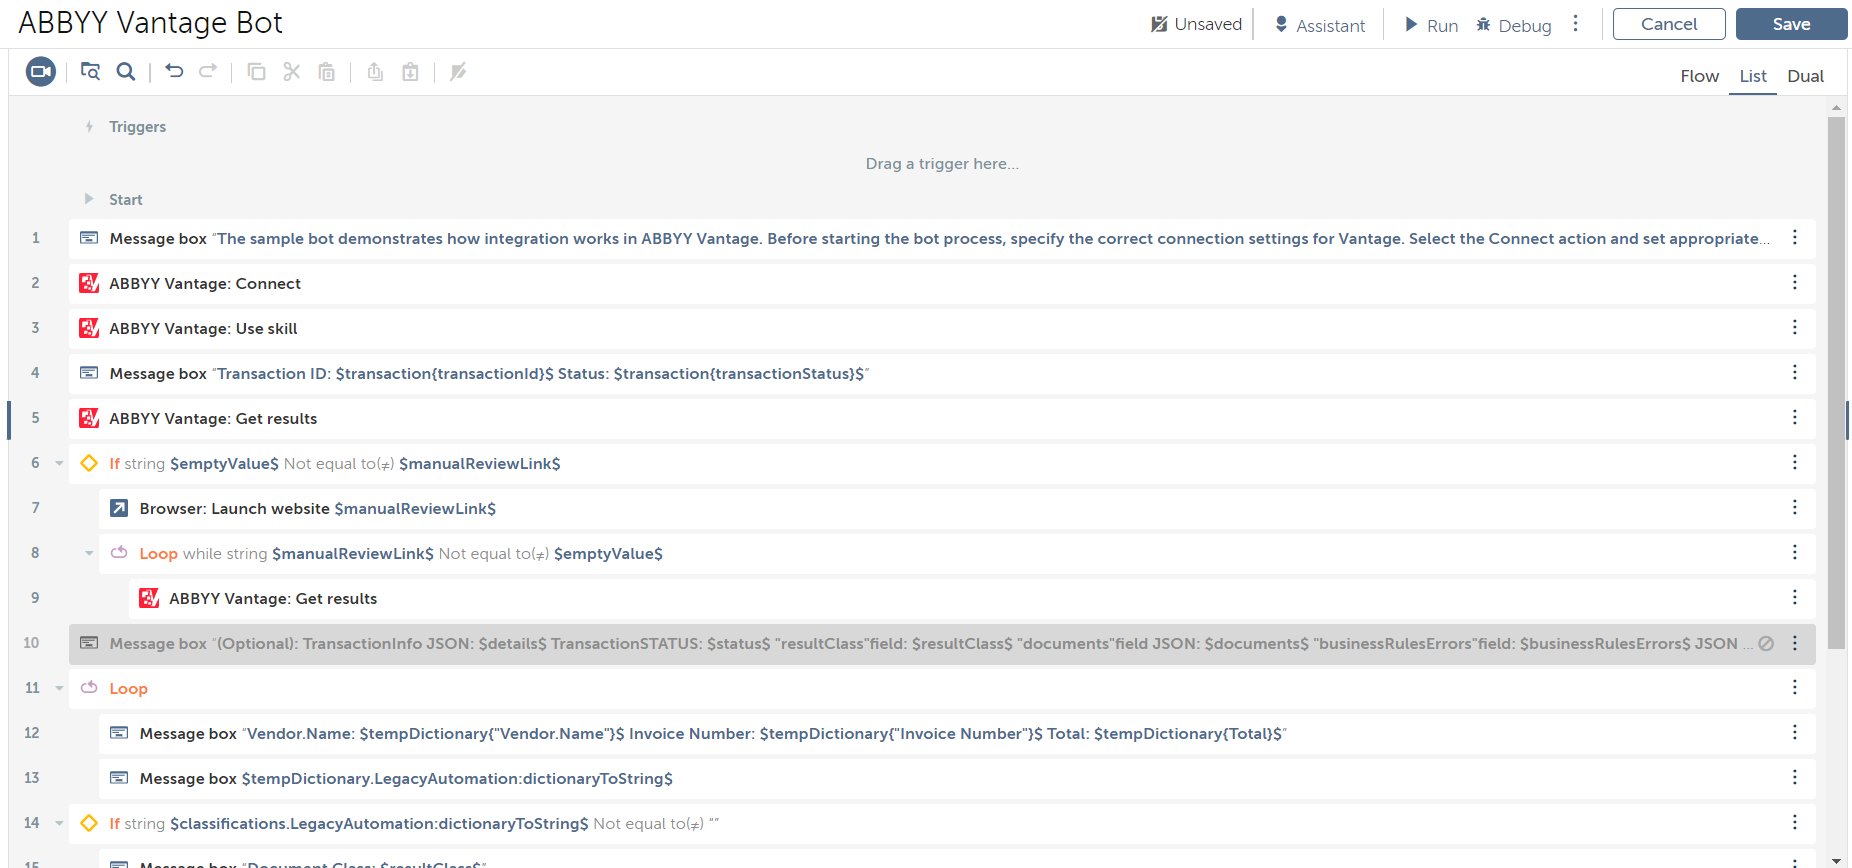This screenshot has height=868, width=1852.
Task: Select line 9 ABBYY Vantage: Get results
Action: point(972,598)
